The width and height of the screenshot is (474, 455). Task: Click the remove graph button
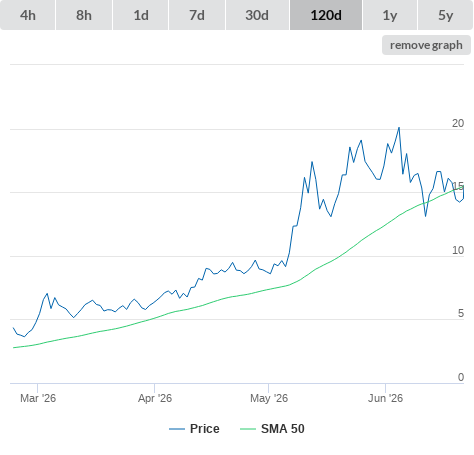426,45
